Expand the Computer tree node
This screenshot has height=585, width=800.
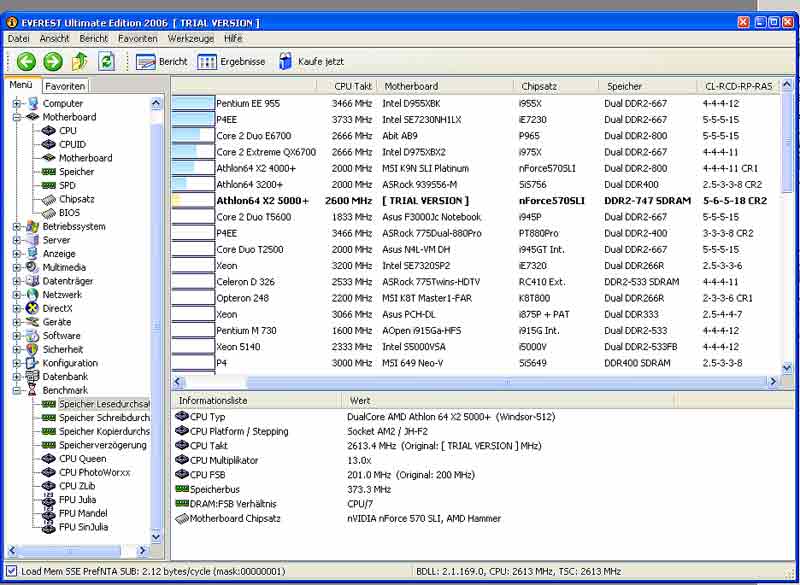[x=17, y=104]
